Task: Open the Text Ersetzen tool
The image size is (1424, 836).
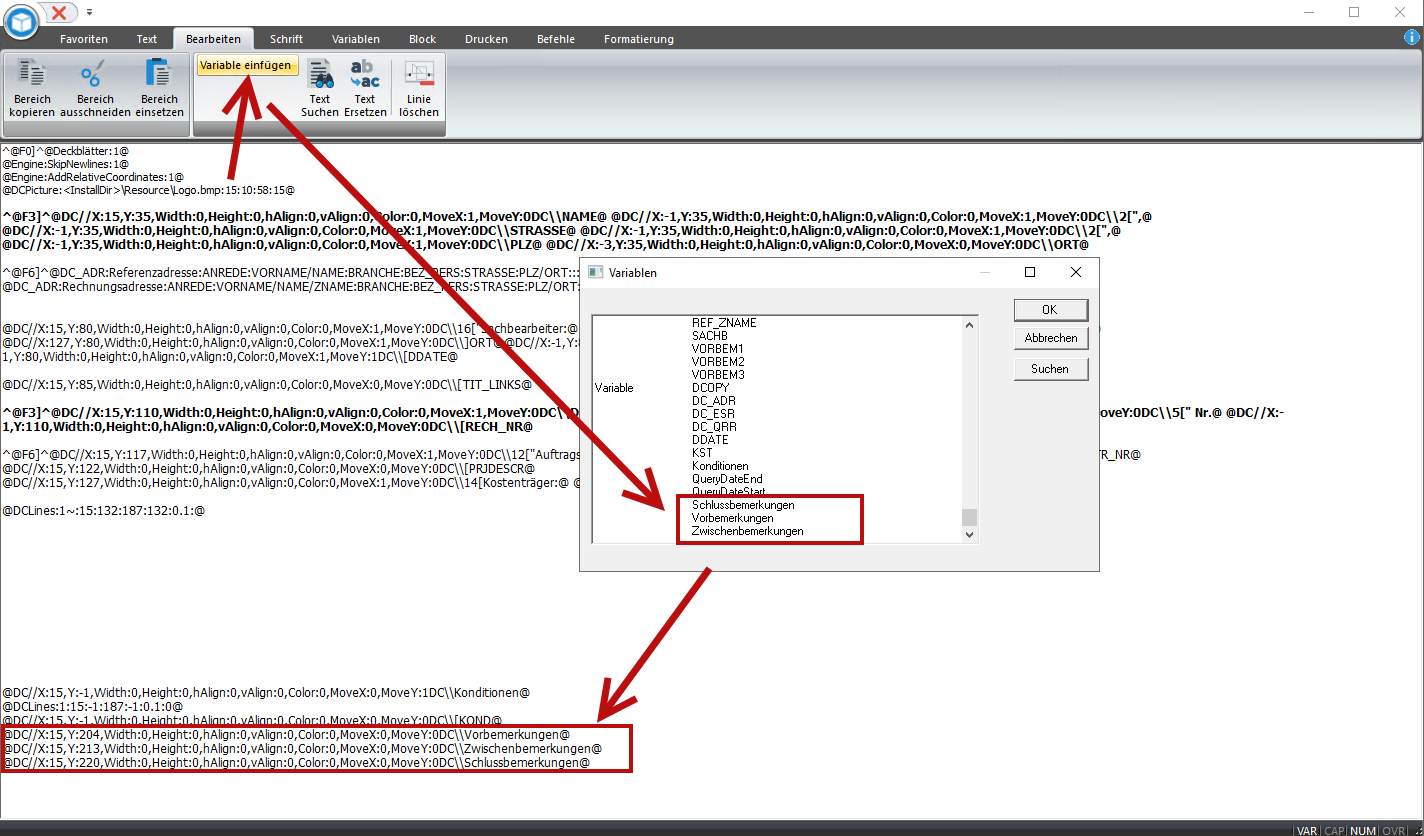Action: point(365,74)
